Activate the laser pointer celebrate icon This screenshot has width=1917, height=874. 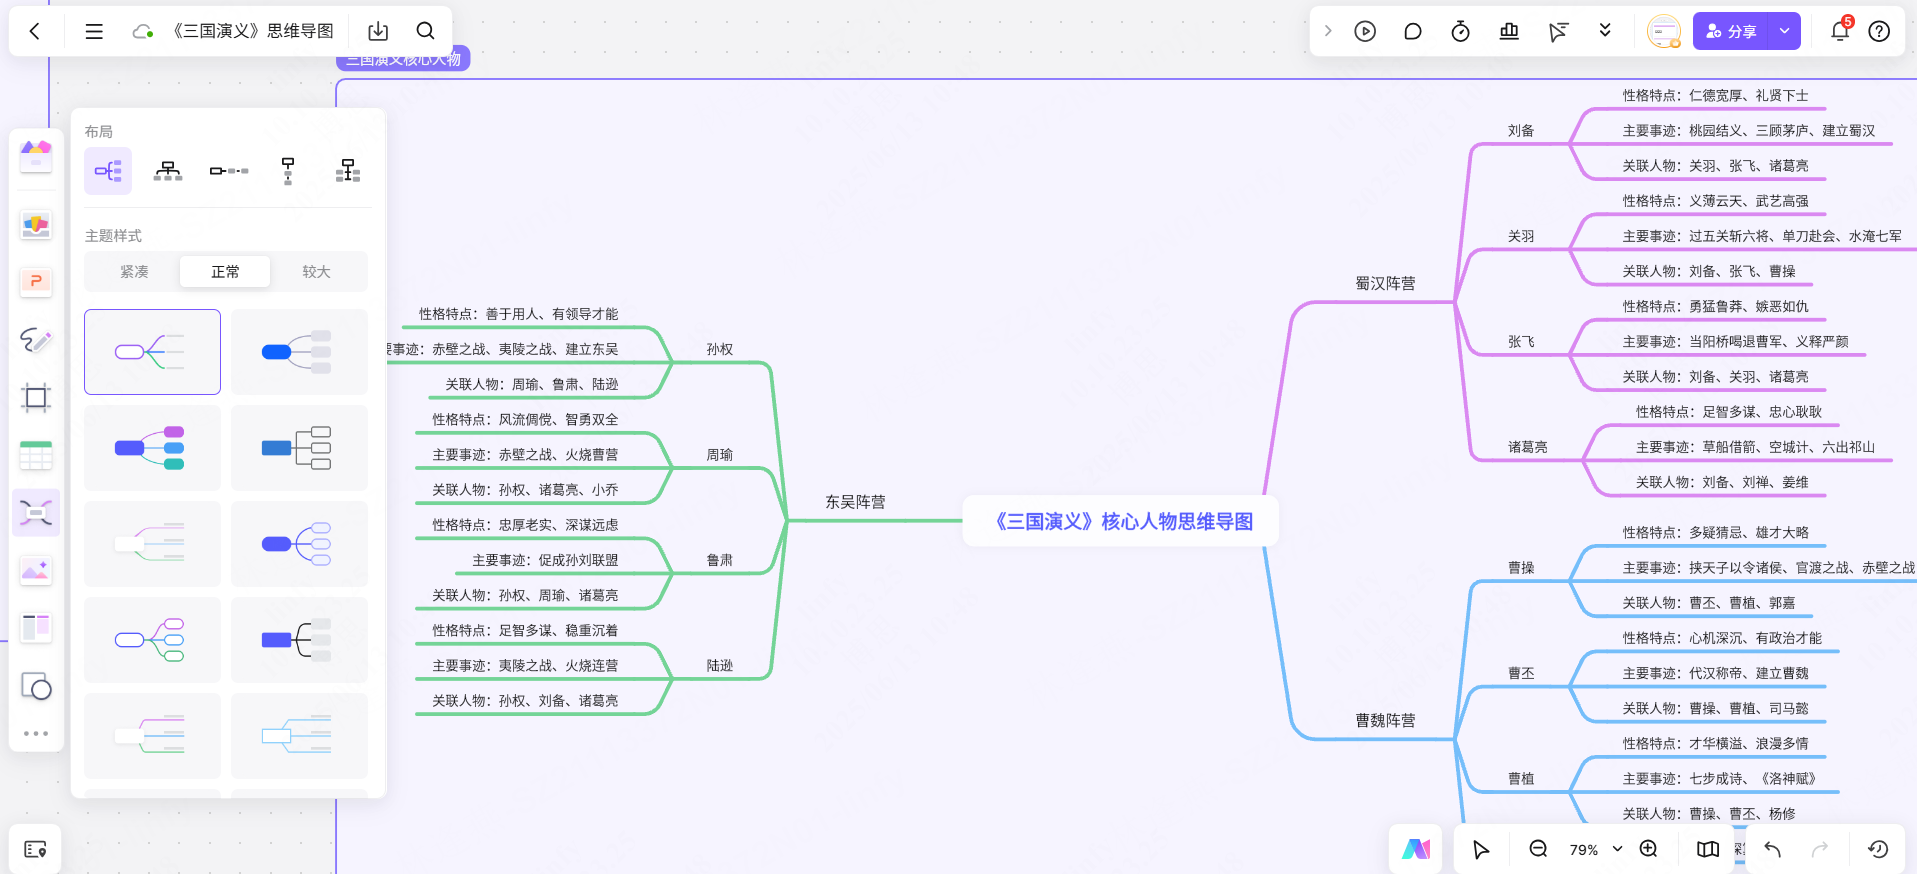point(1558,32)
